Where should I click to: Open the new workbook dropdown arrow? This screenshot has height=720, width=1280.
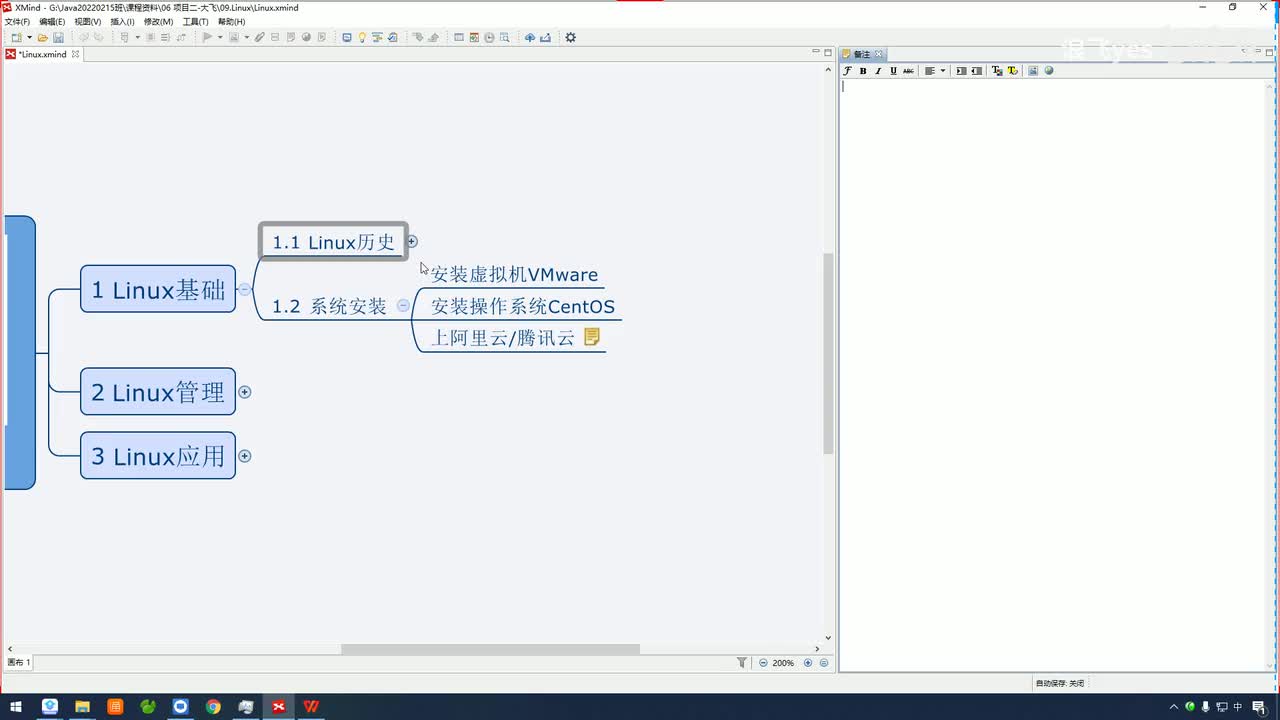pos(29,38)
